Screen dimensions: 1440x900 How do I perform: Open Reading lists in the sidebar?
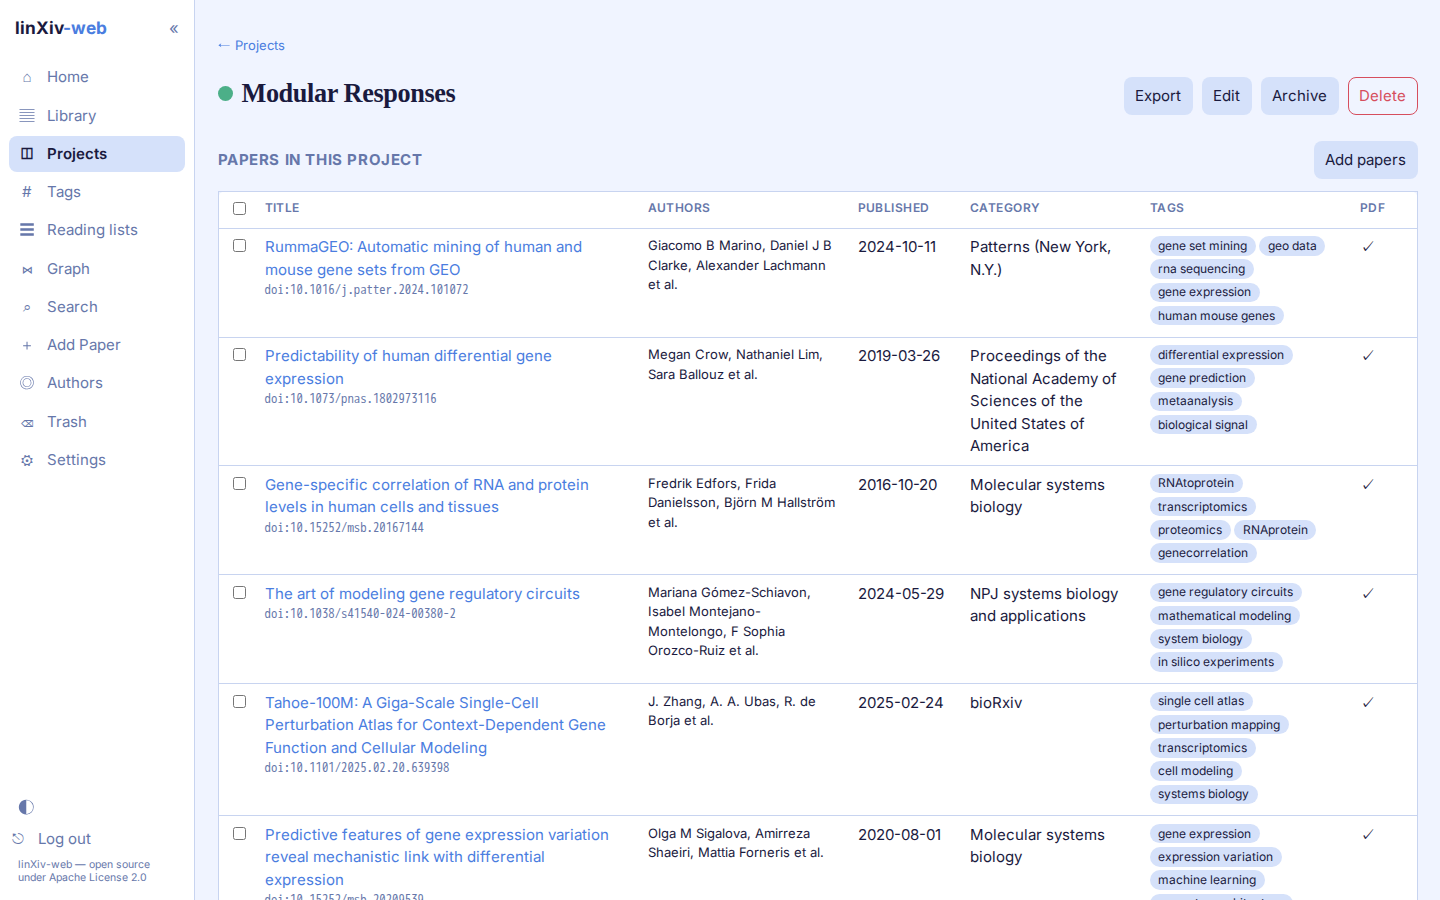click(x=97, y=230)
